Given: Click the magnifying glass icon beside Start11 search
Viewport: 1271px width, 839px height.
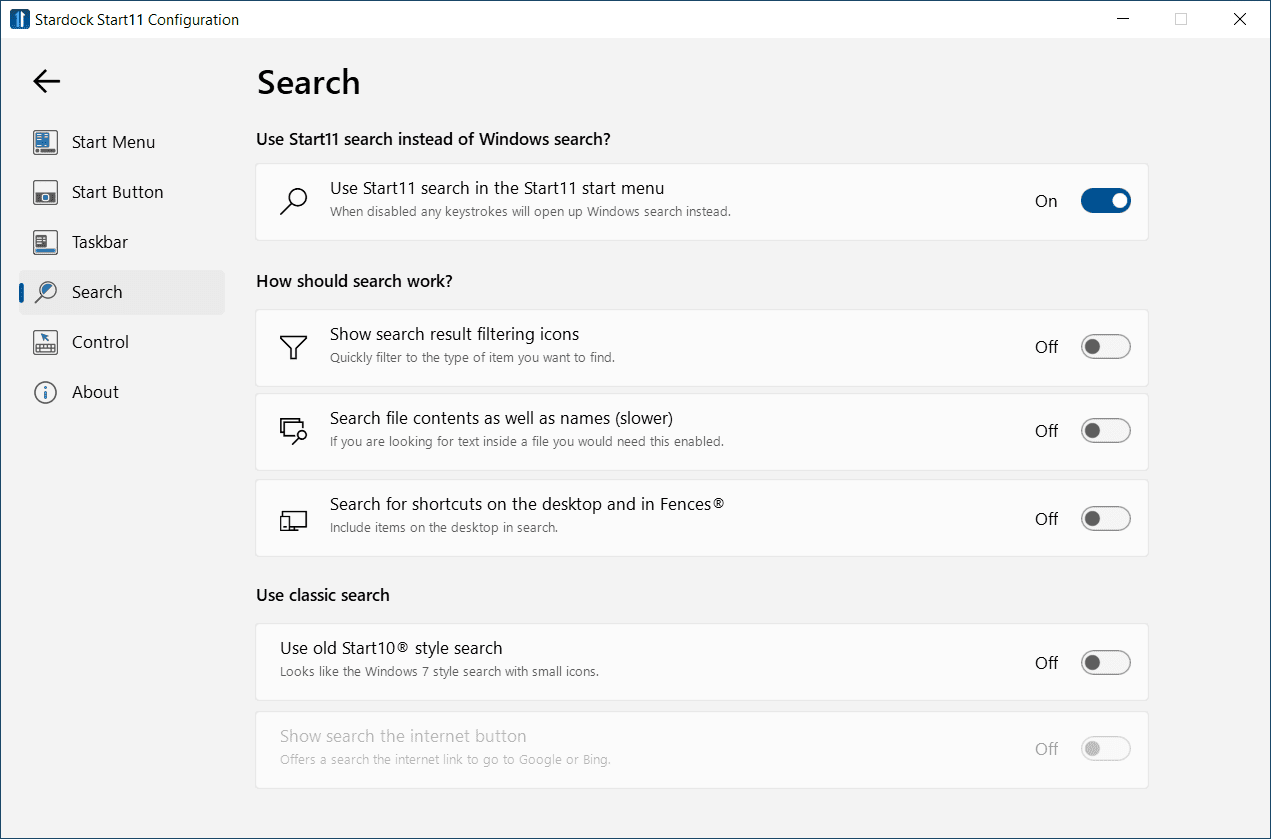Looking at the screenshot, I should point(293,201).
